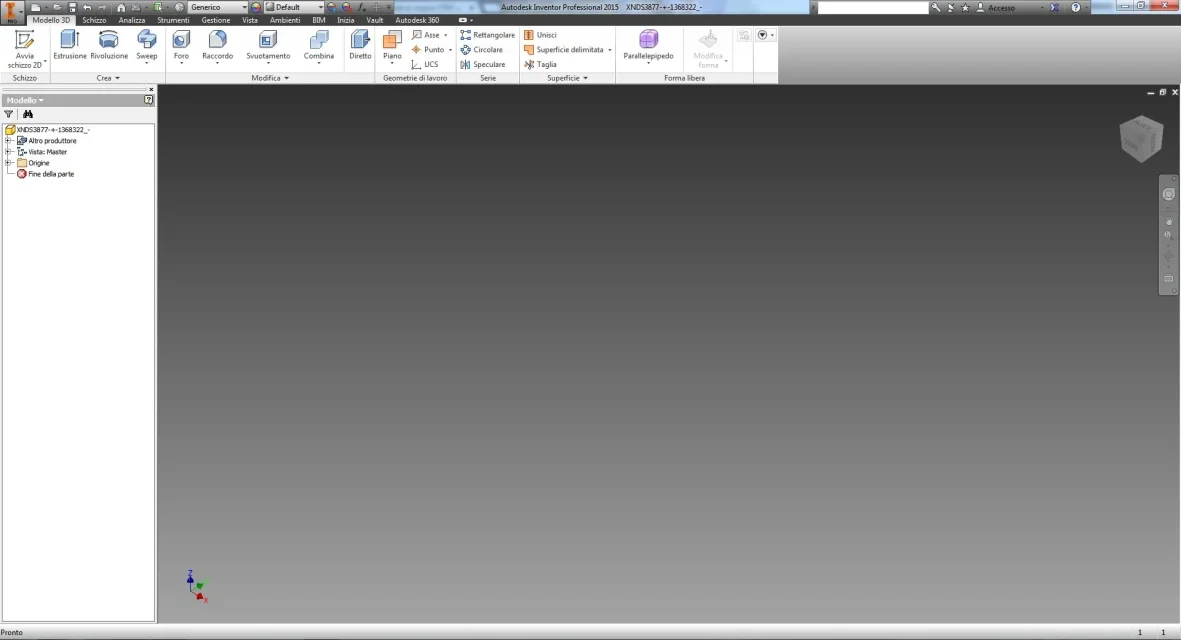Viewport: 1181px width, 640px height.
Task: Click the ViewCube in the viewport corner
Action: coord(1140,138)
